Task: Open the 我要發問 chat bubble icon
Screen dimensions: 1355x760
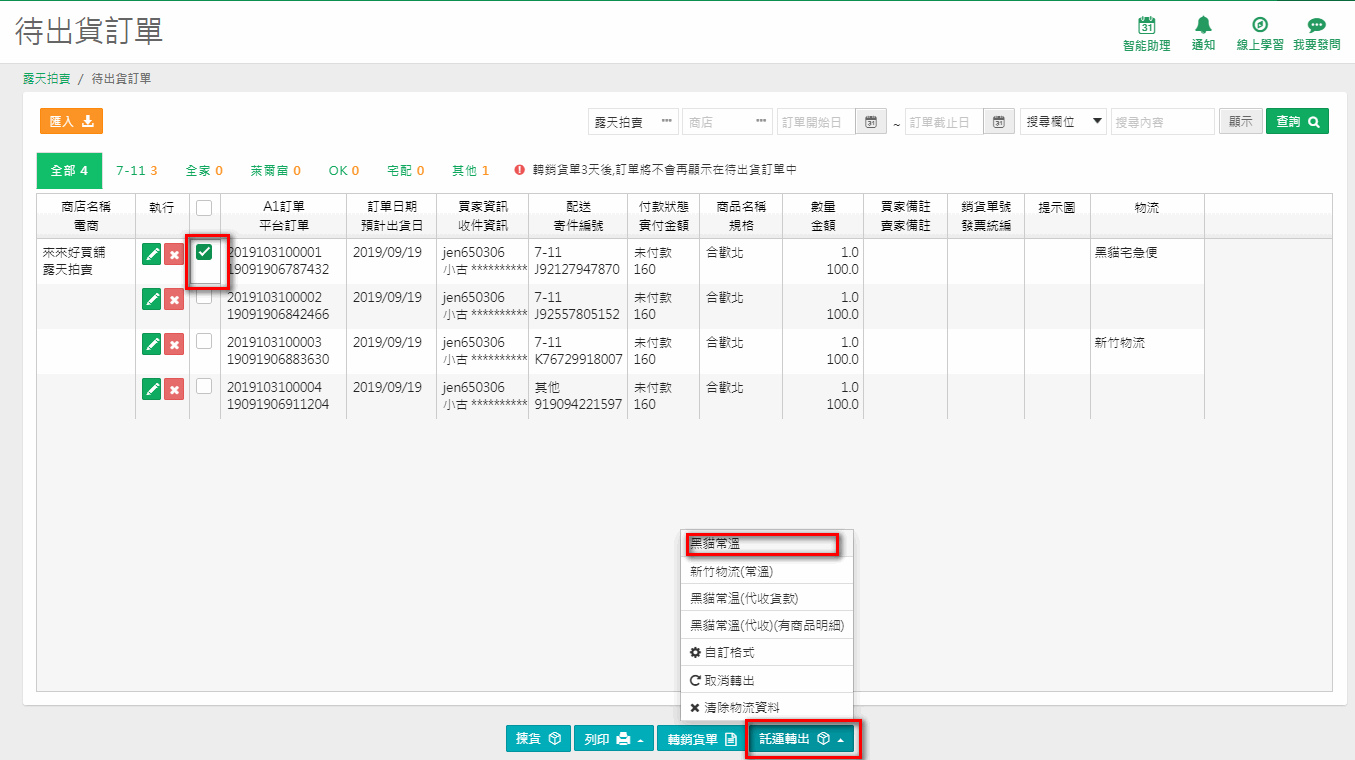Action: (x=1316, y=25)
